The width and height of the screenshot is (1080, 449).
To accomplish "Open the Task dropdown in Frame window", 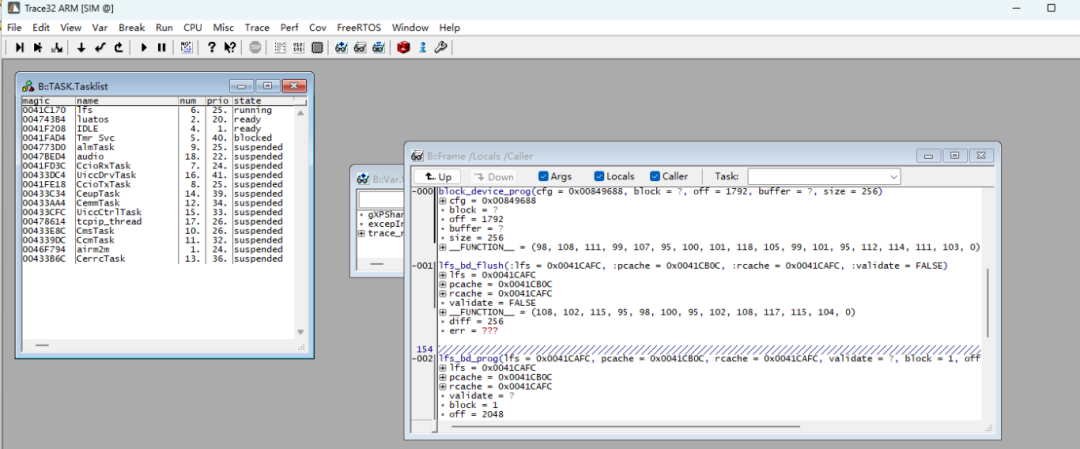I will point(824,177).
